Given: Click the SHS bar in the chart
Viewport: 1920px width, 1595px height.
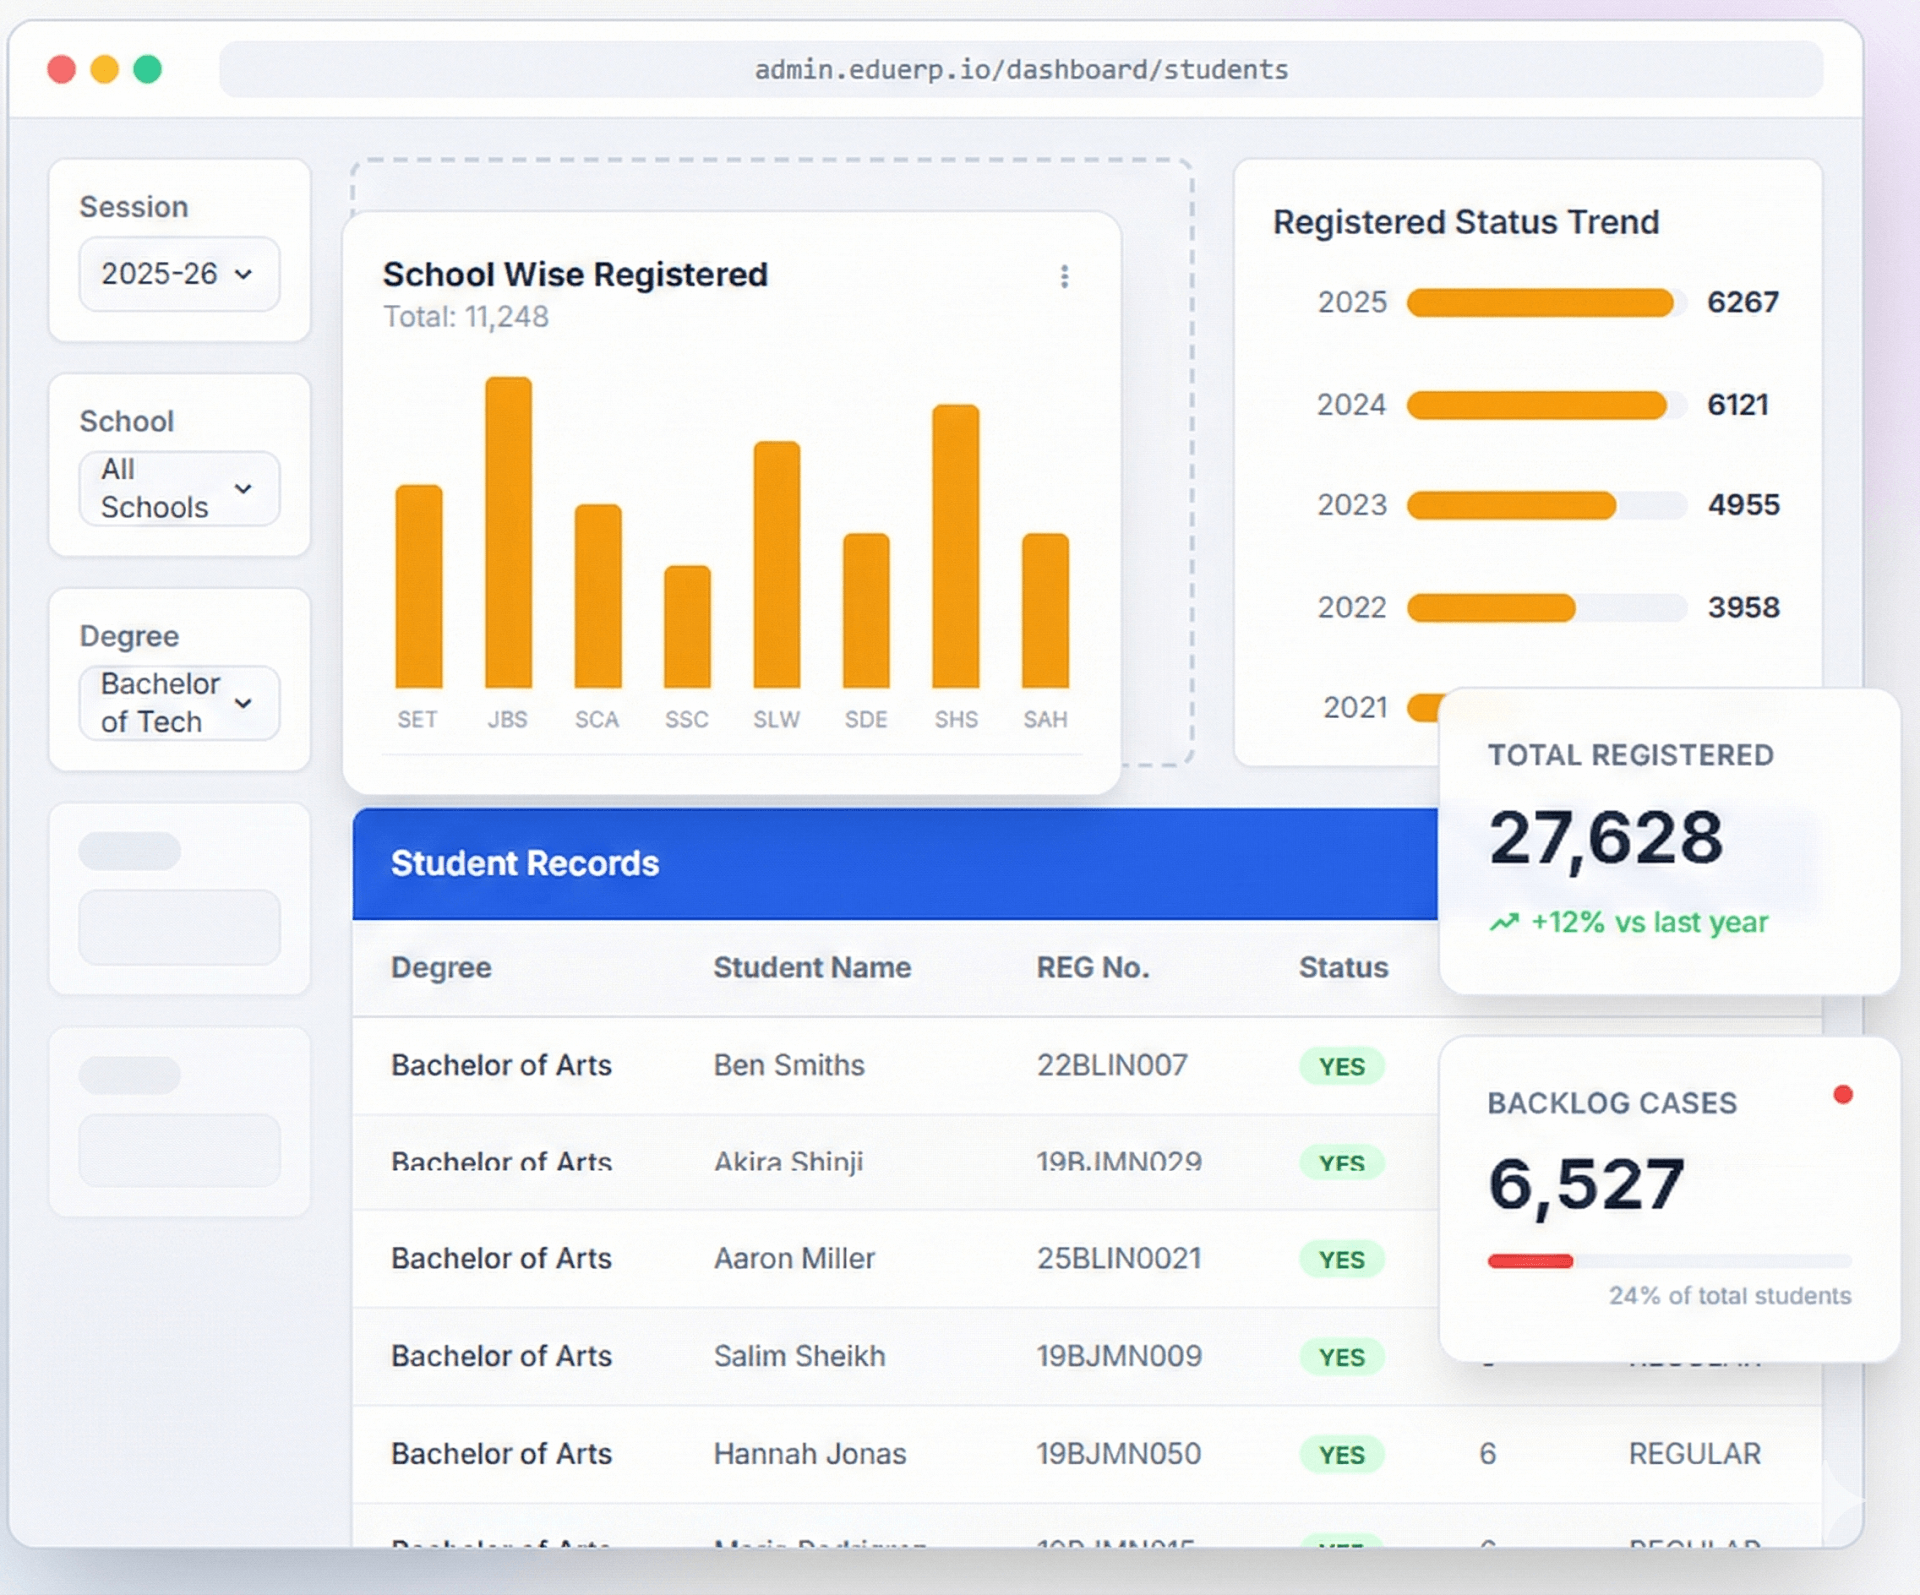Looking at the screenshot, I should click(955, 546).
